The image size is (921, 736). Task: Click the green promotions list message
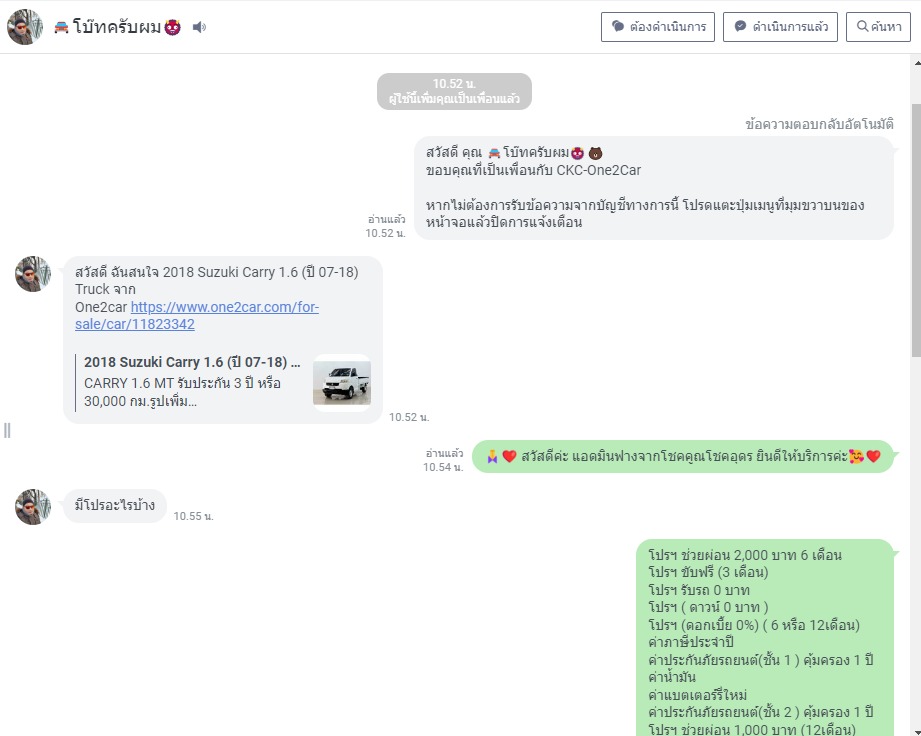tap(765, 637)
